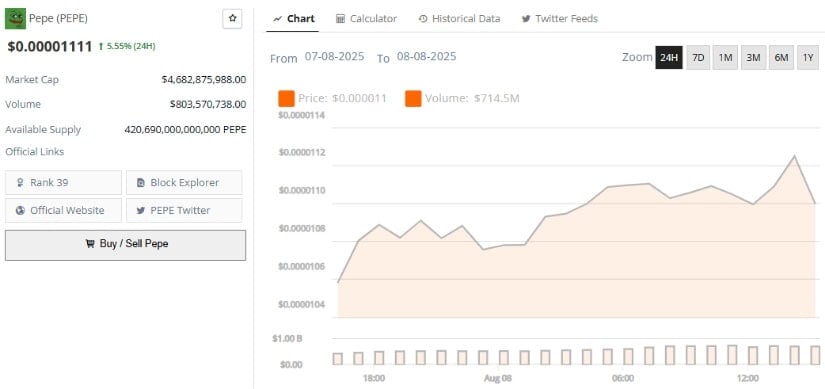Set chart zoom to 1Y
This screenshot has width=825, height=389.
click(808, 57)
